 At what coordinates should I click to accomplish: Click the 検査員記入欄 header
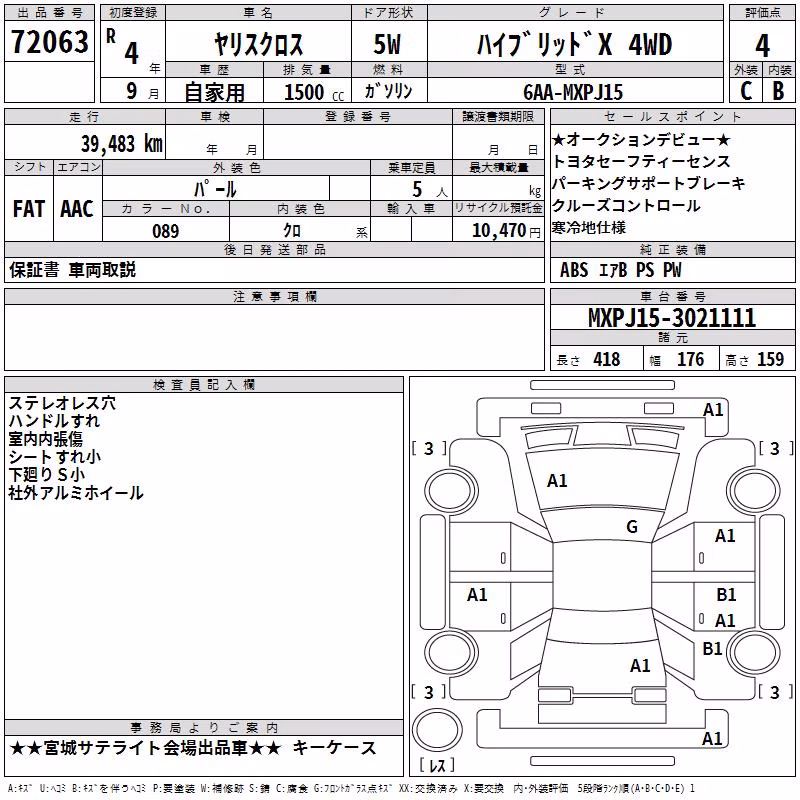pos(204,385)
